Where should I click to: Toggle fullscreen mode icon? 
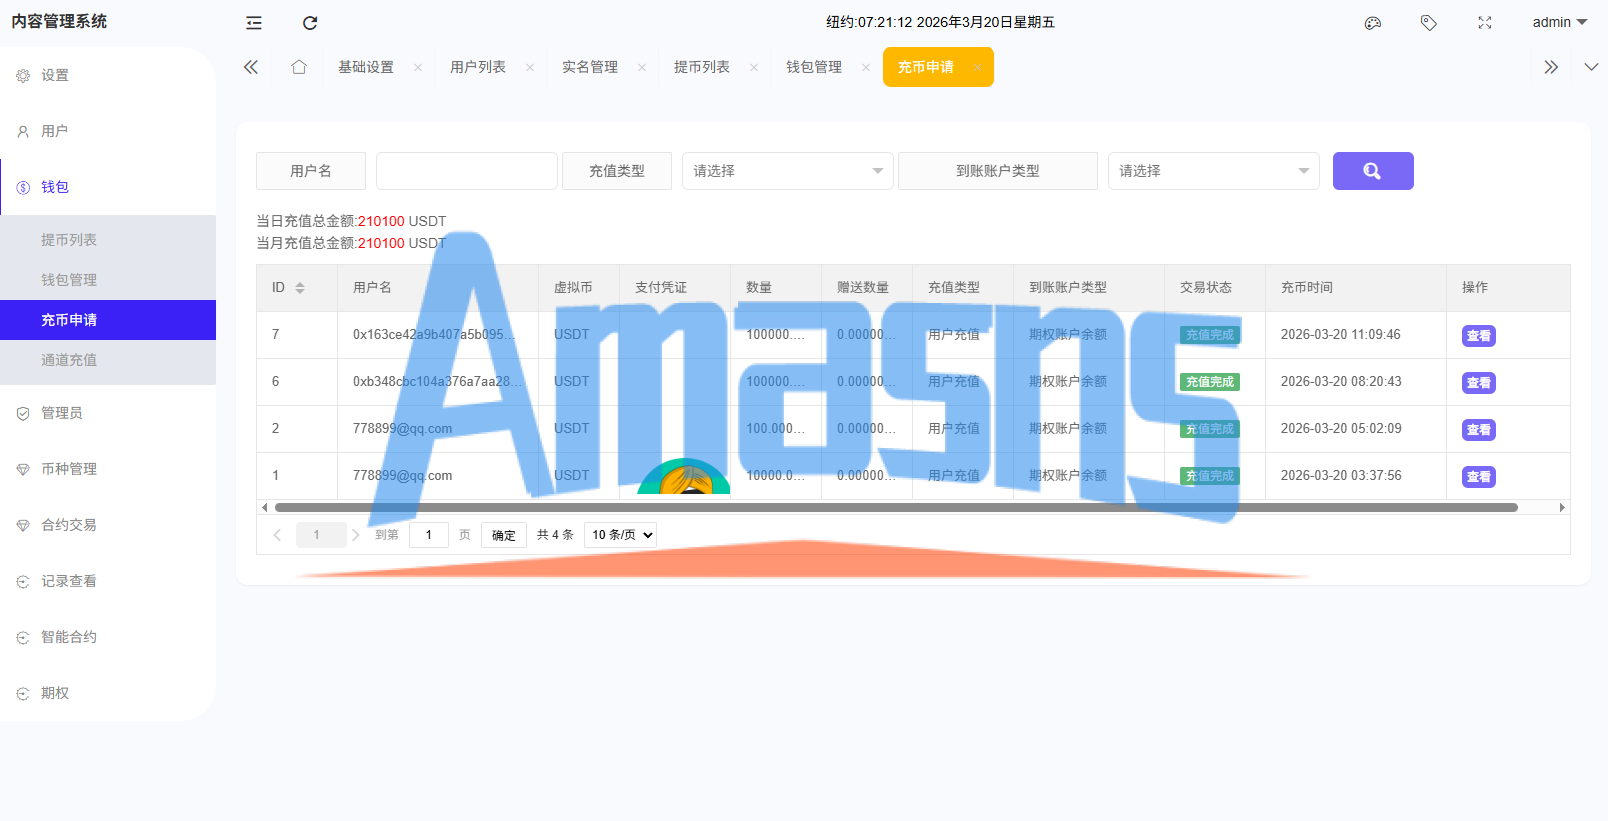[x=1485, y=23]
